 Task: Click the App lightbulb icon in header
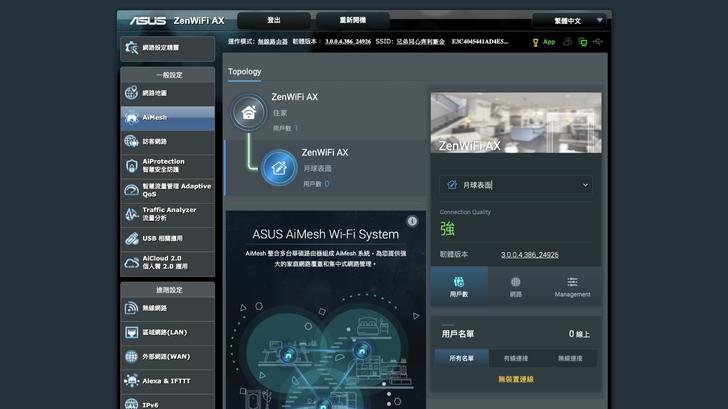536,42
